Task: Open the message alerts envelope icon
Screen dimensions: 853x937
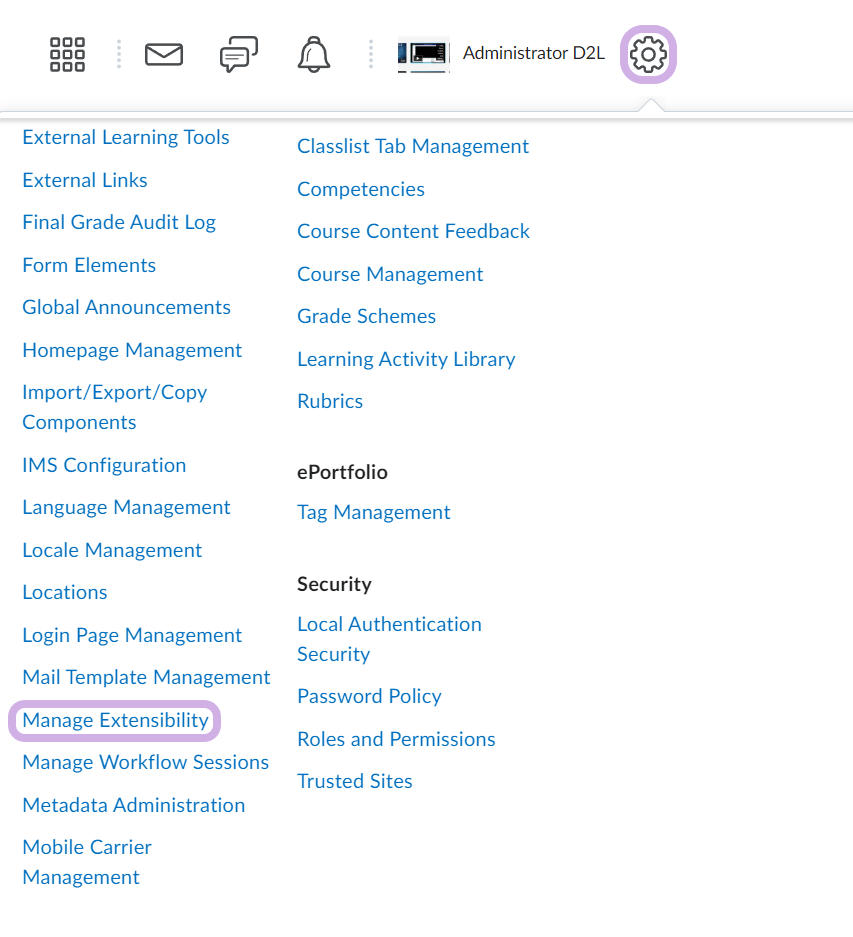Action: tap(164, 54)
